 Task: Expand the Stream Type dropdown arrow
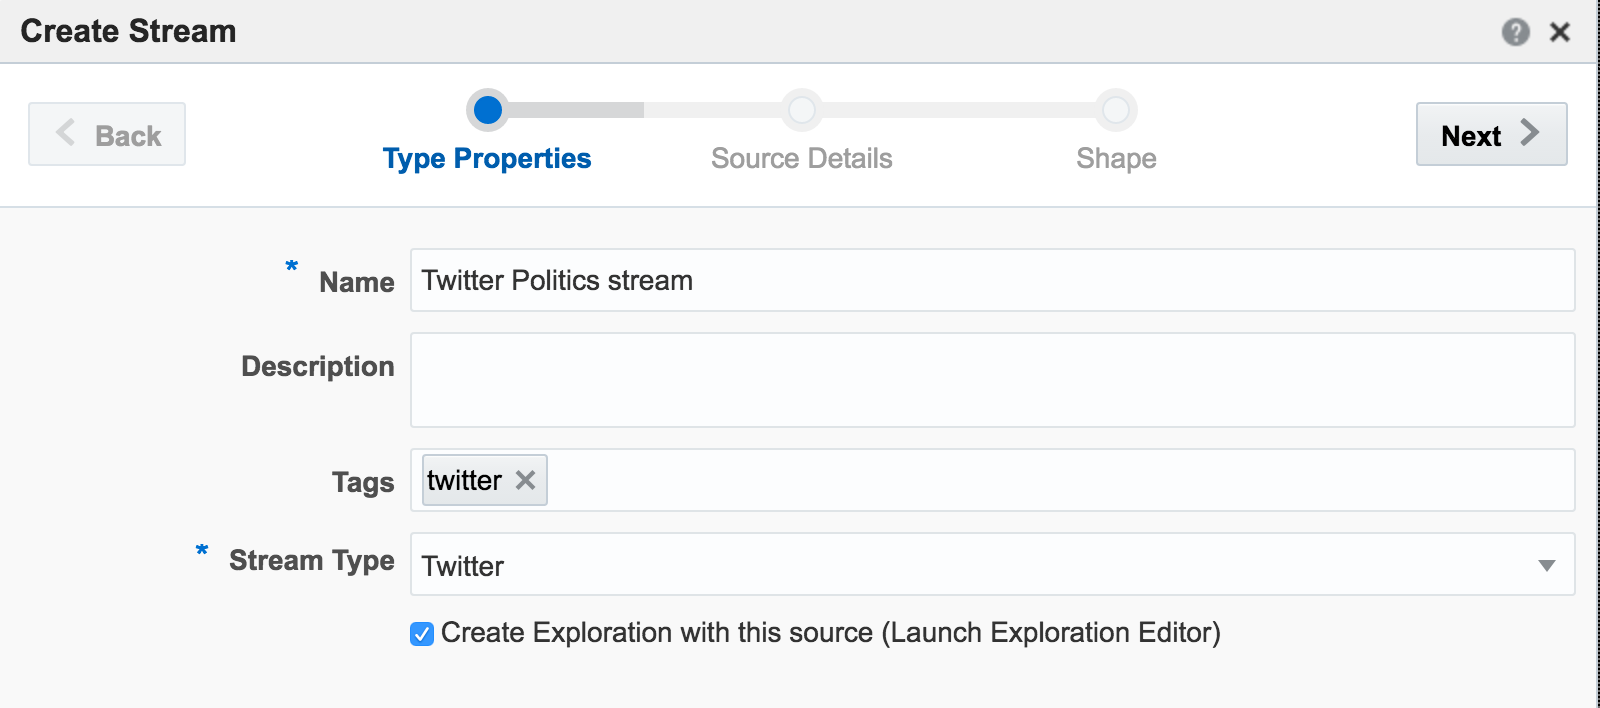pyautogui.click(x=1546, y=565)
